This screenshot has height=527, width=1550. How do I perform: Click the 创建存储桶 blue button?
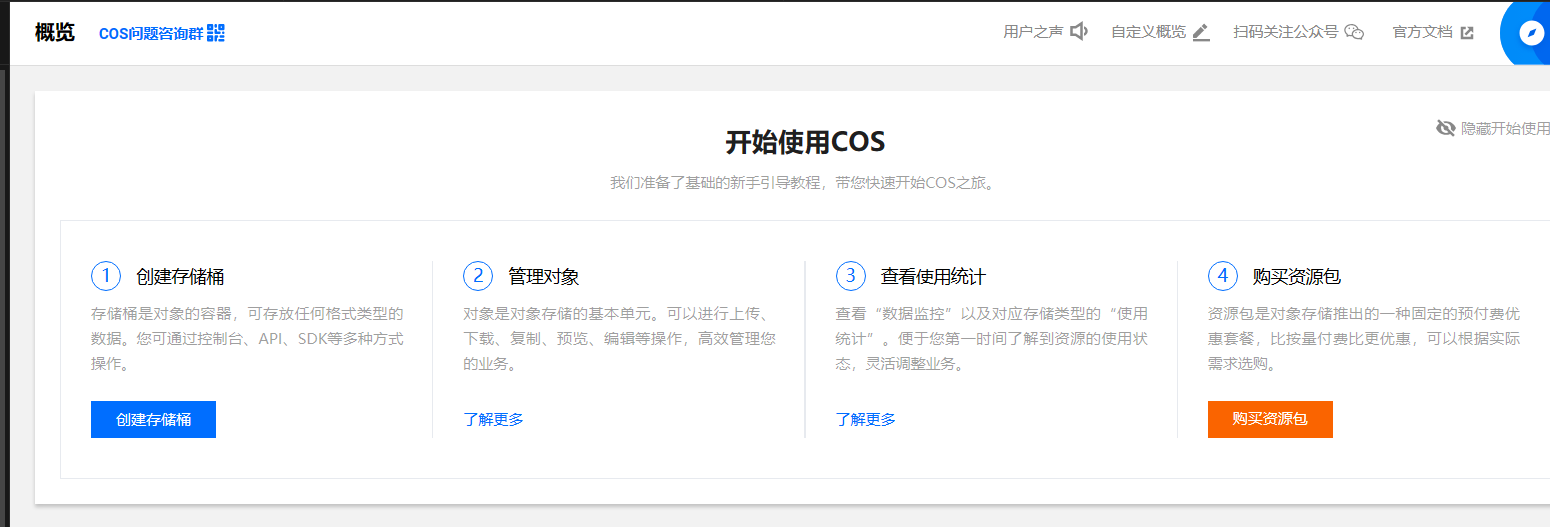[x=153, y=419]
